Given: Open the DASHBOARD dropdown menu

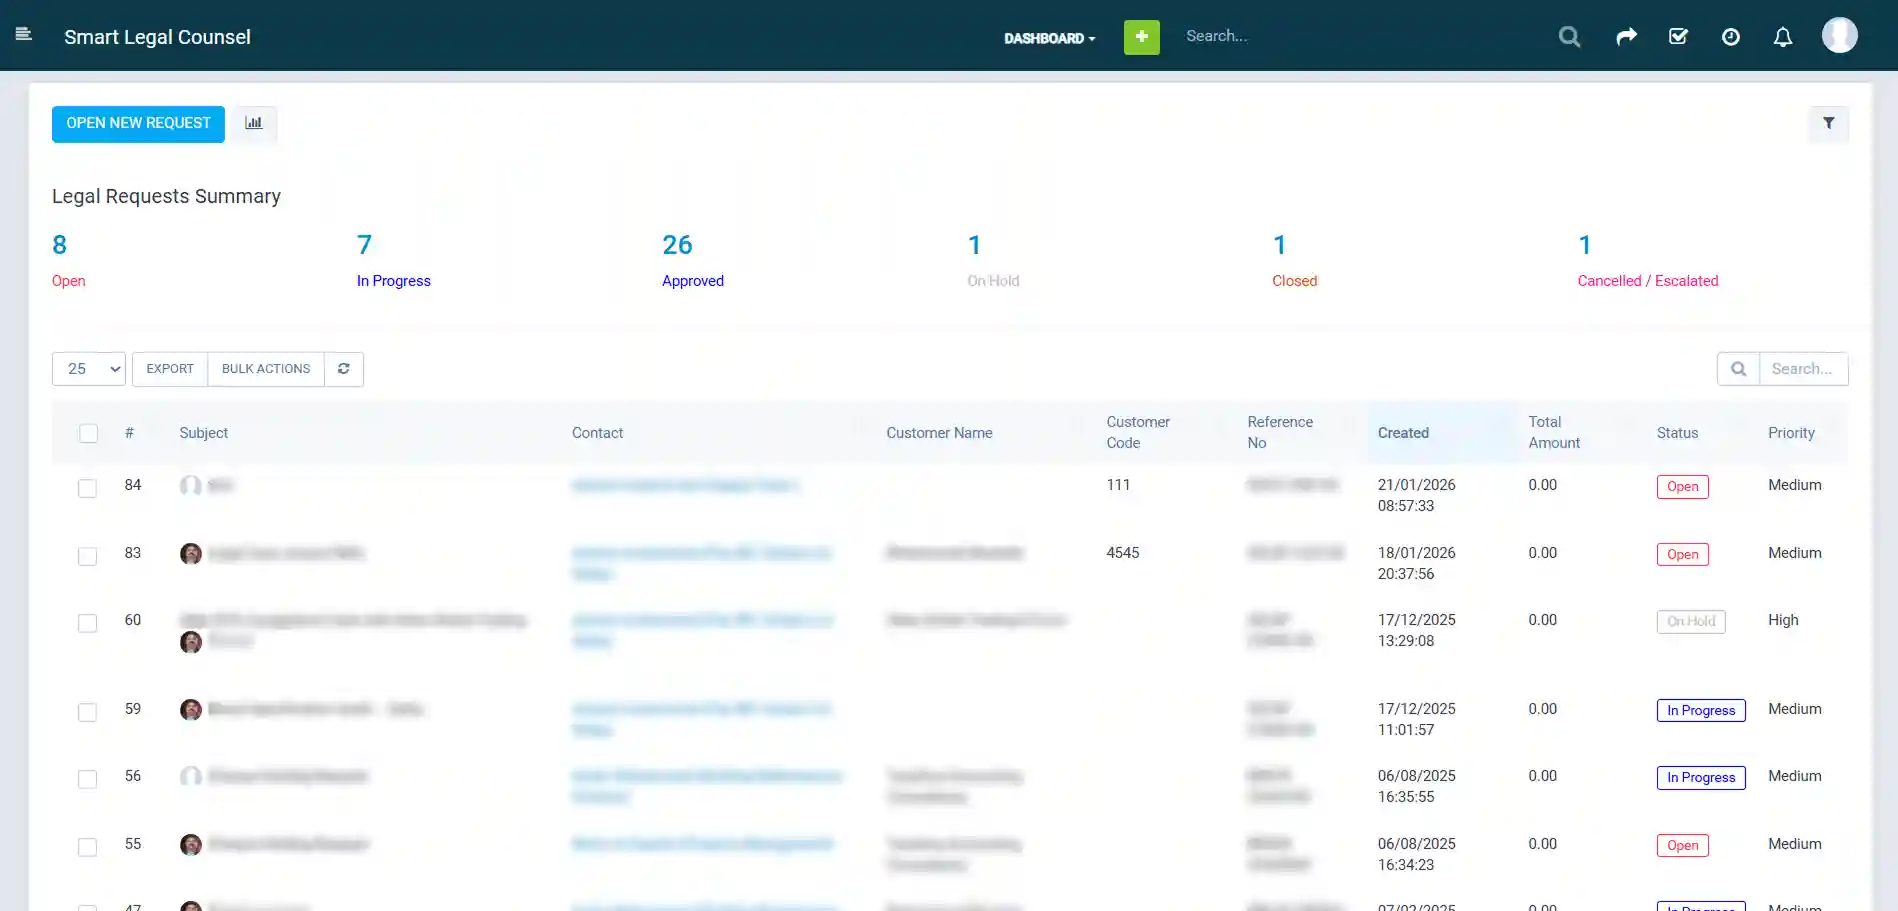Looking at the screenshot, I should click(x=1049, y=38).
